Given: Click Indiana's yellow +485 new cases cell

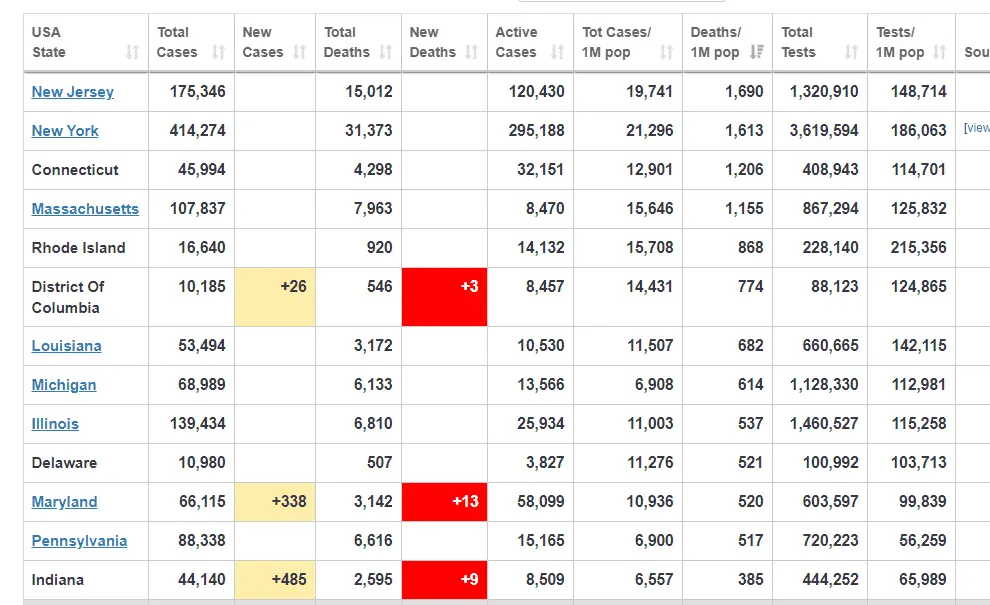Looking at the screenshot, I should pos(275,580).
